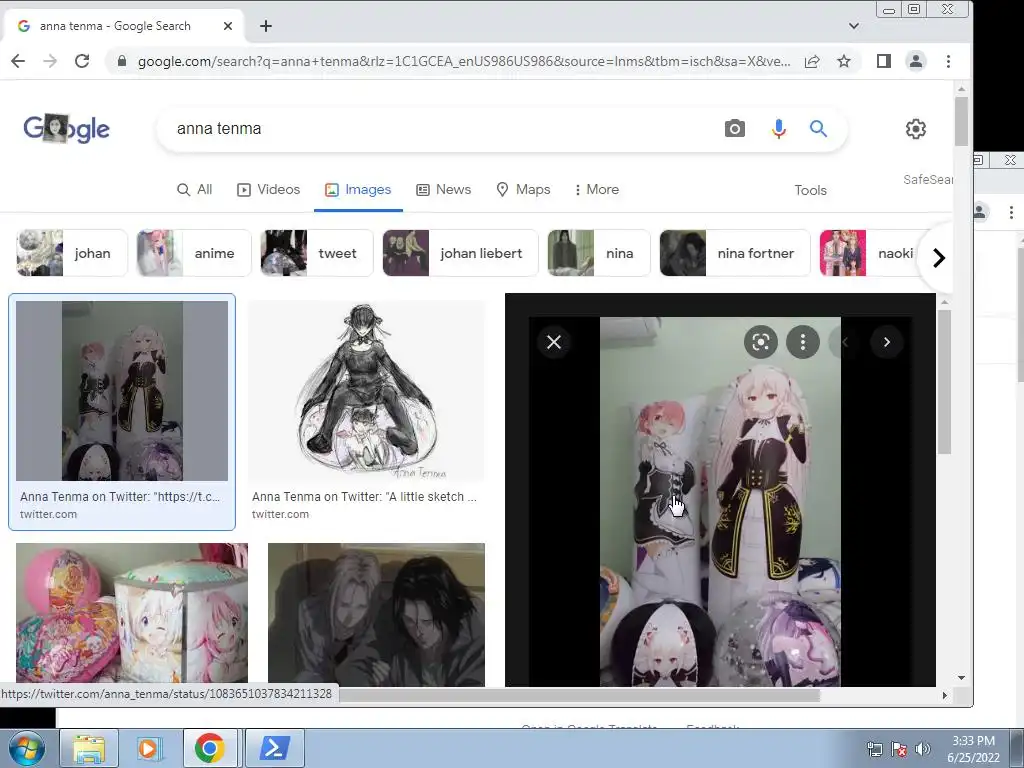Open Google quick settings gear
This screenshot has width=1024, height=768.
click(x=916, y=129)
